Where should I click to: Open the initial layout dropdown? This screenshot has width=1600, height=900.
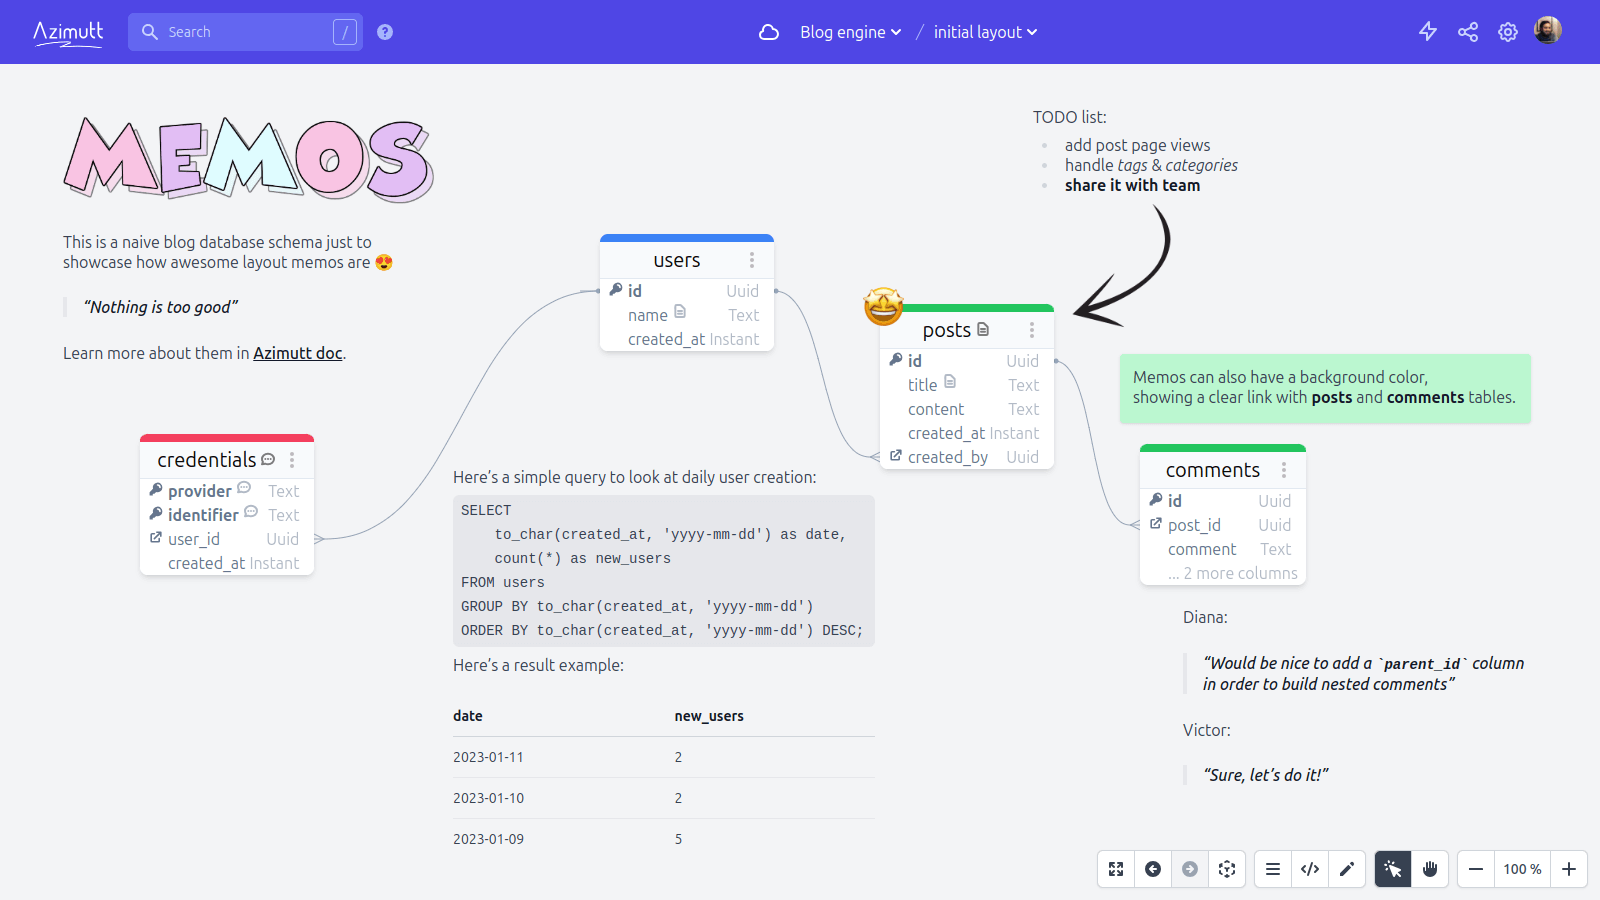[x=985, y=32]
